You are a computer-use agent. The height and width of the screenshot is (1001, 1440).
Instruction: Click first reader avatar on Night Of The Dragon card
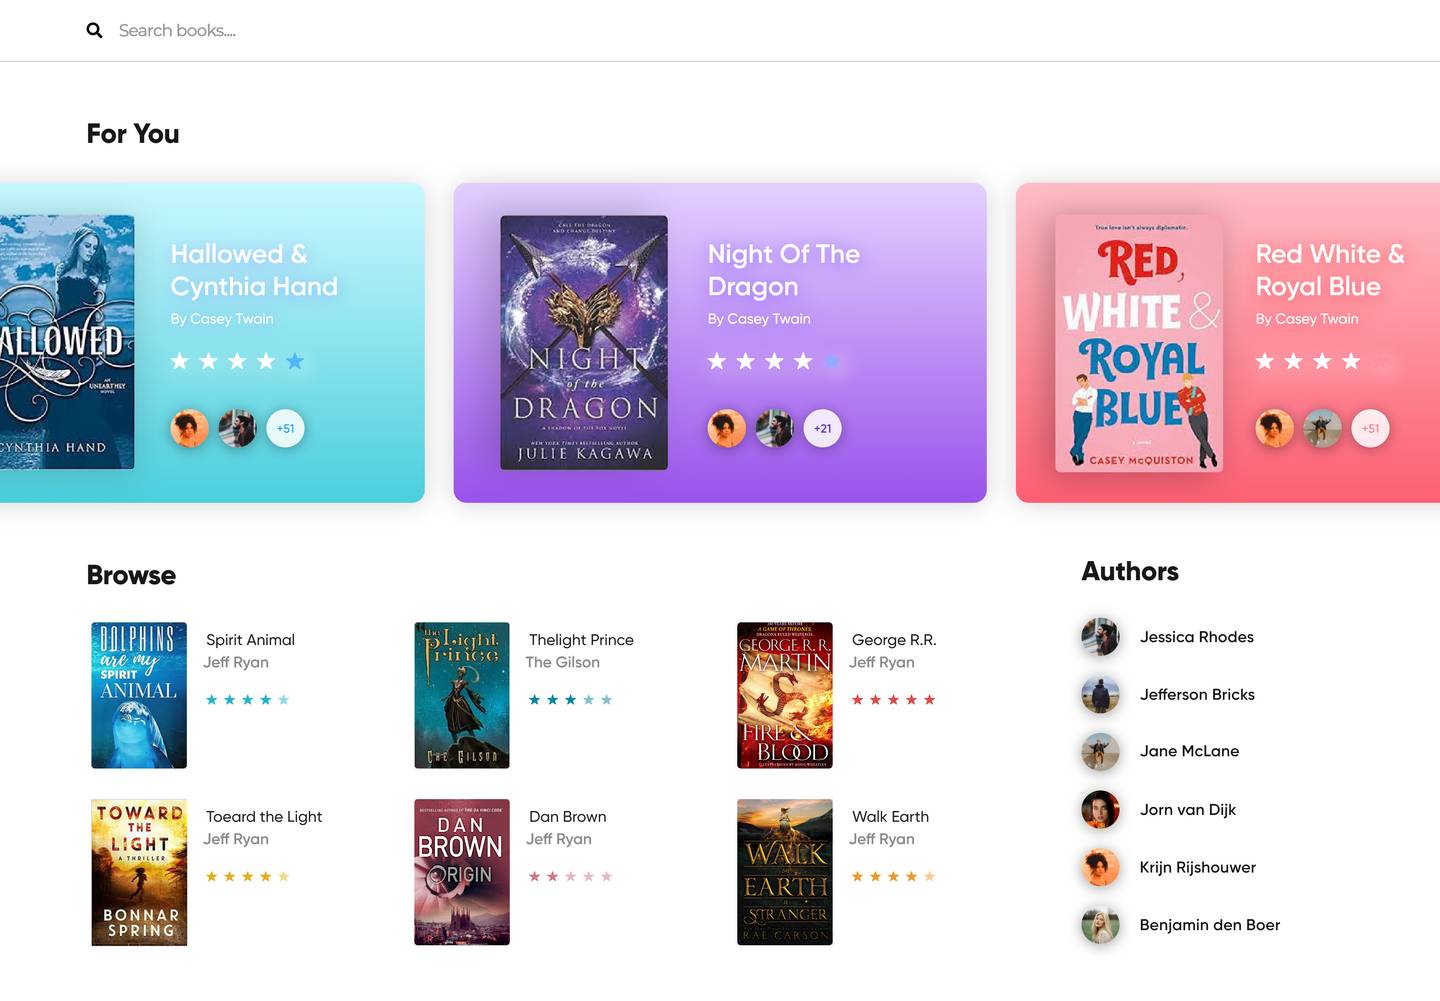[726, 429]
